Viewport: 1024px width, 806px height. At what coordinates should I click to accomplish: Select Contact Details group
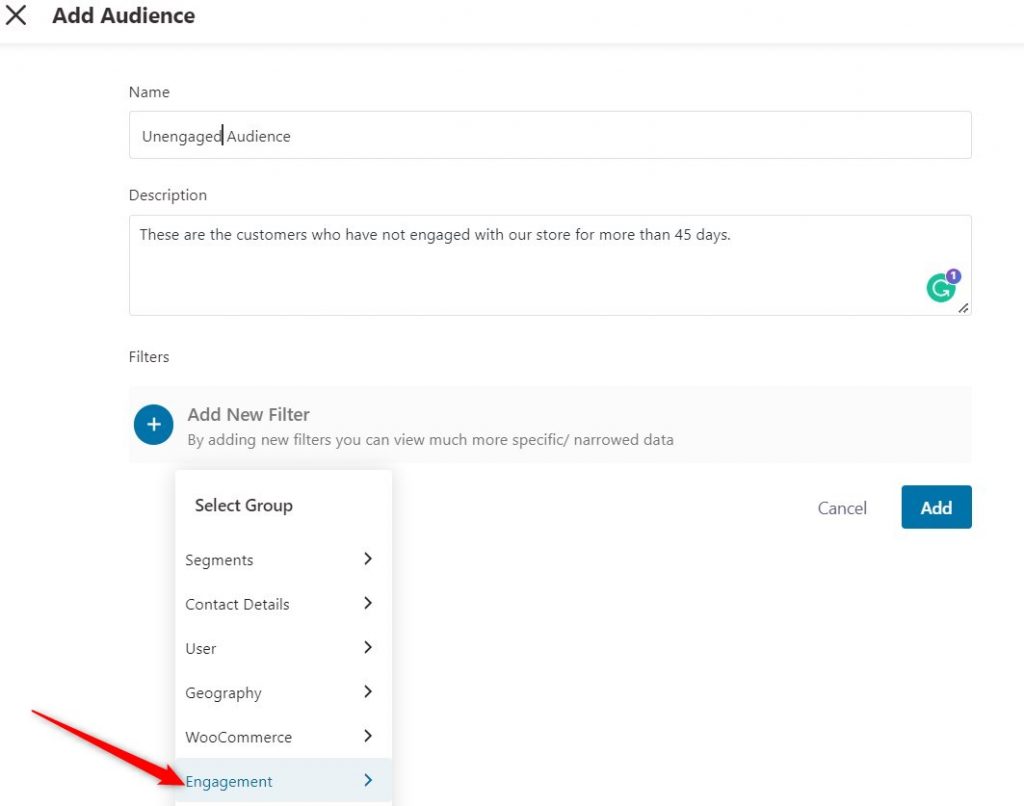[283, 604]
